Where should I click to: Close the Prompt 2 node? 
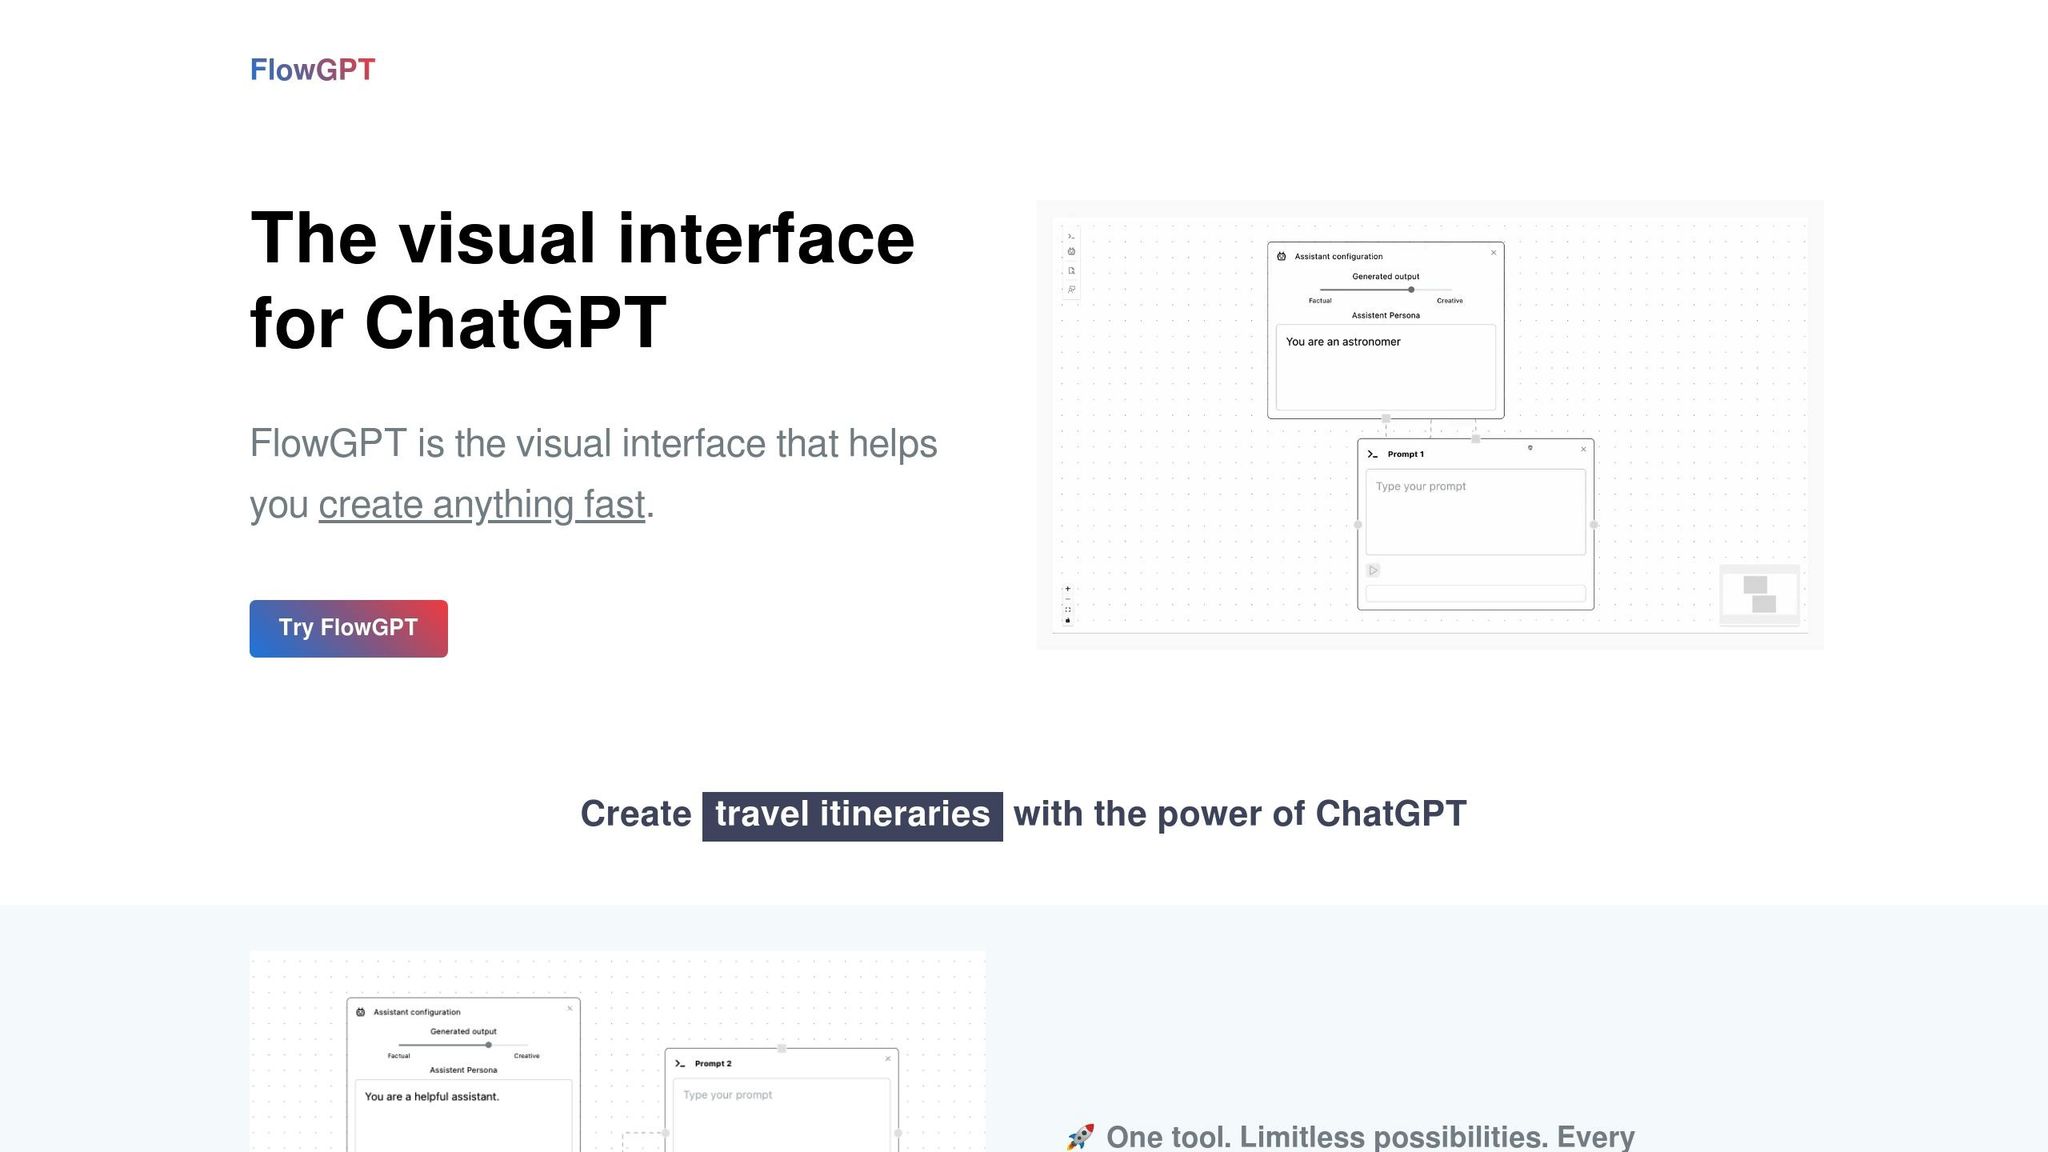888,1059
